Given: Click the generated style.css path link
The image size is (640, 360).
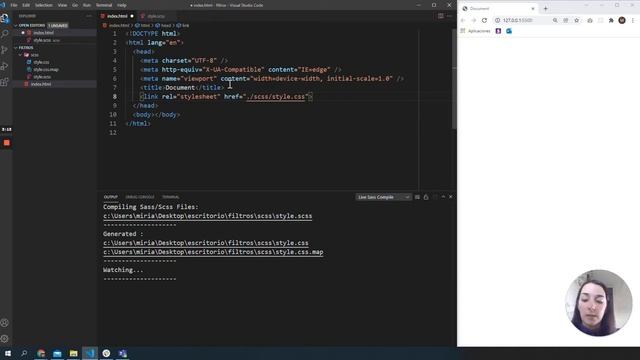Looking at the screenshot, I should 206,243.
